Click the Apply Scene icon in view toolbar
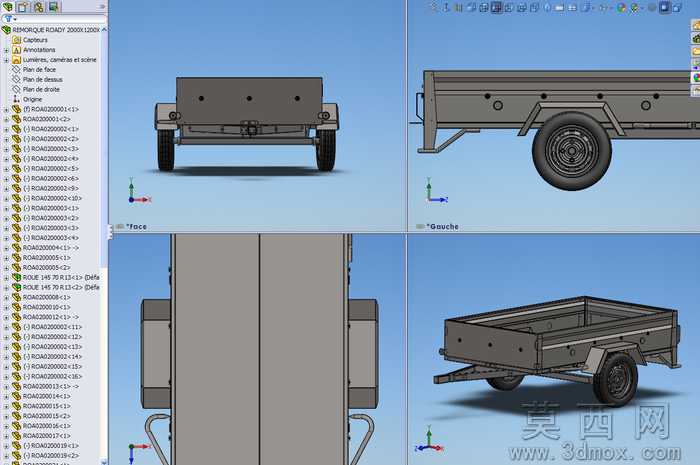The width and height of the screenshot is (700, 465). 634,8
